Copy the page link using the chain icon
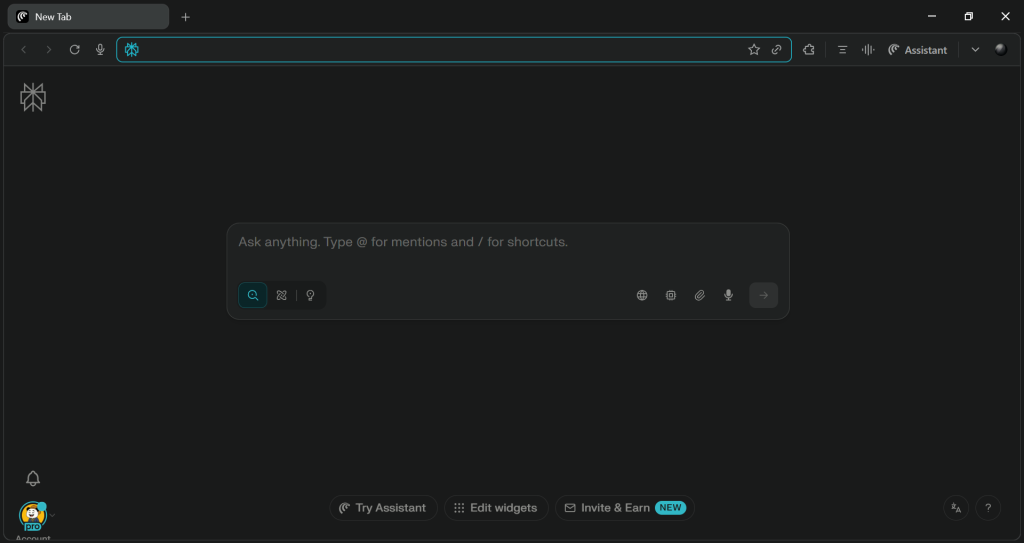1024x543 pixels. [x=776, y=50]
